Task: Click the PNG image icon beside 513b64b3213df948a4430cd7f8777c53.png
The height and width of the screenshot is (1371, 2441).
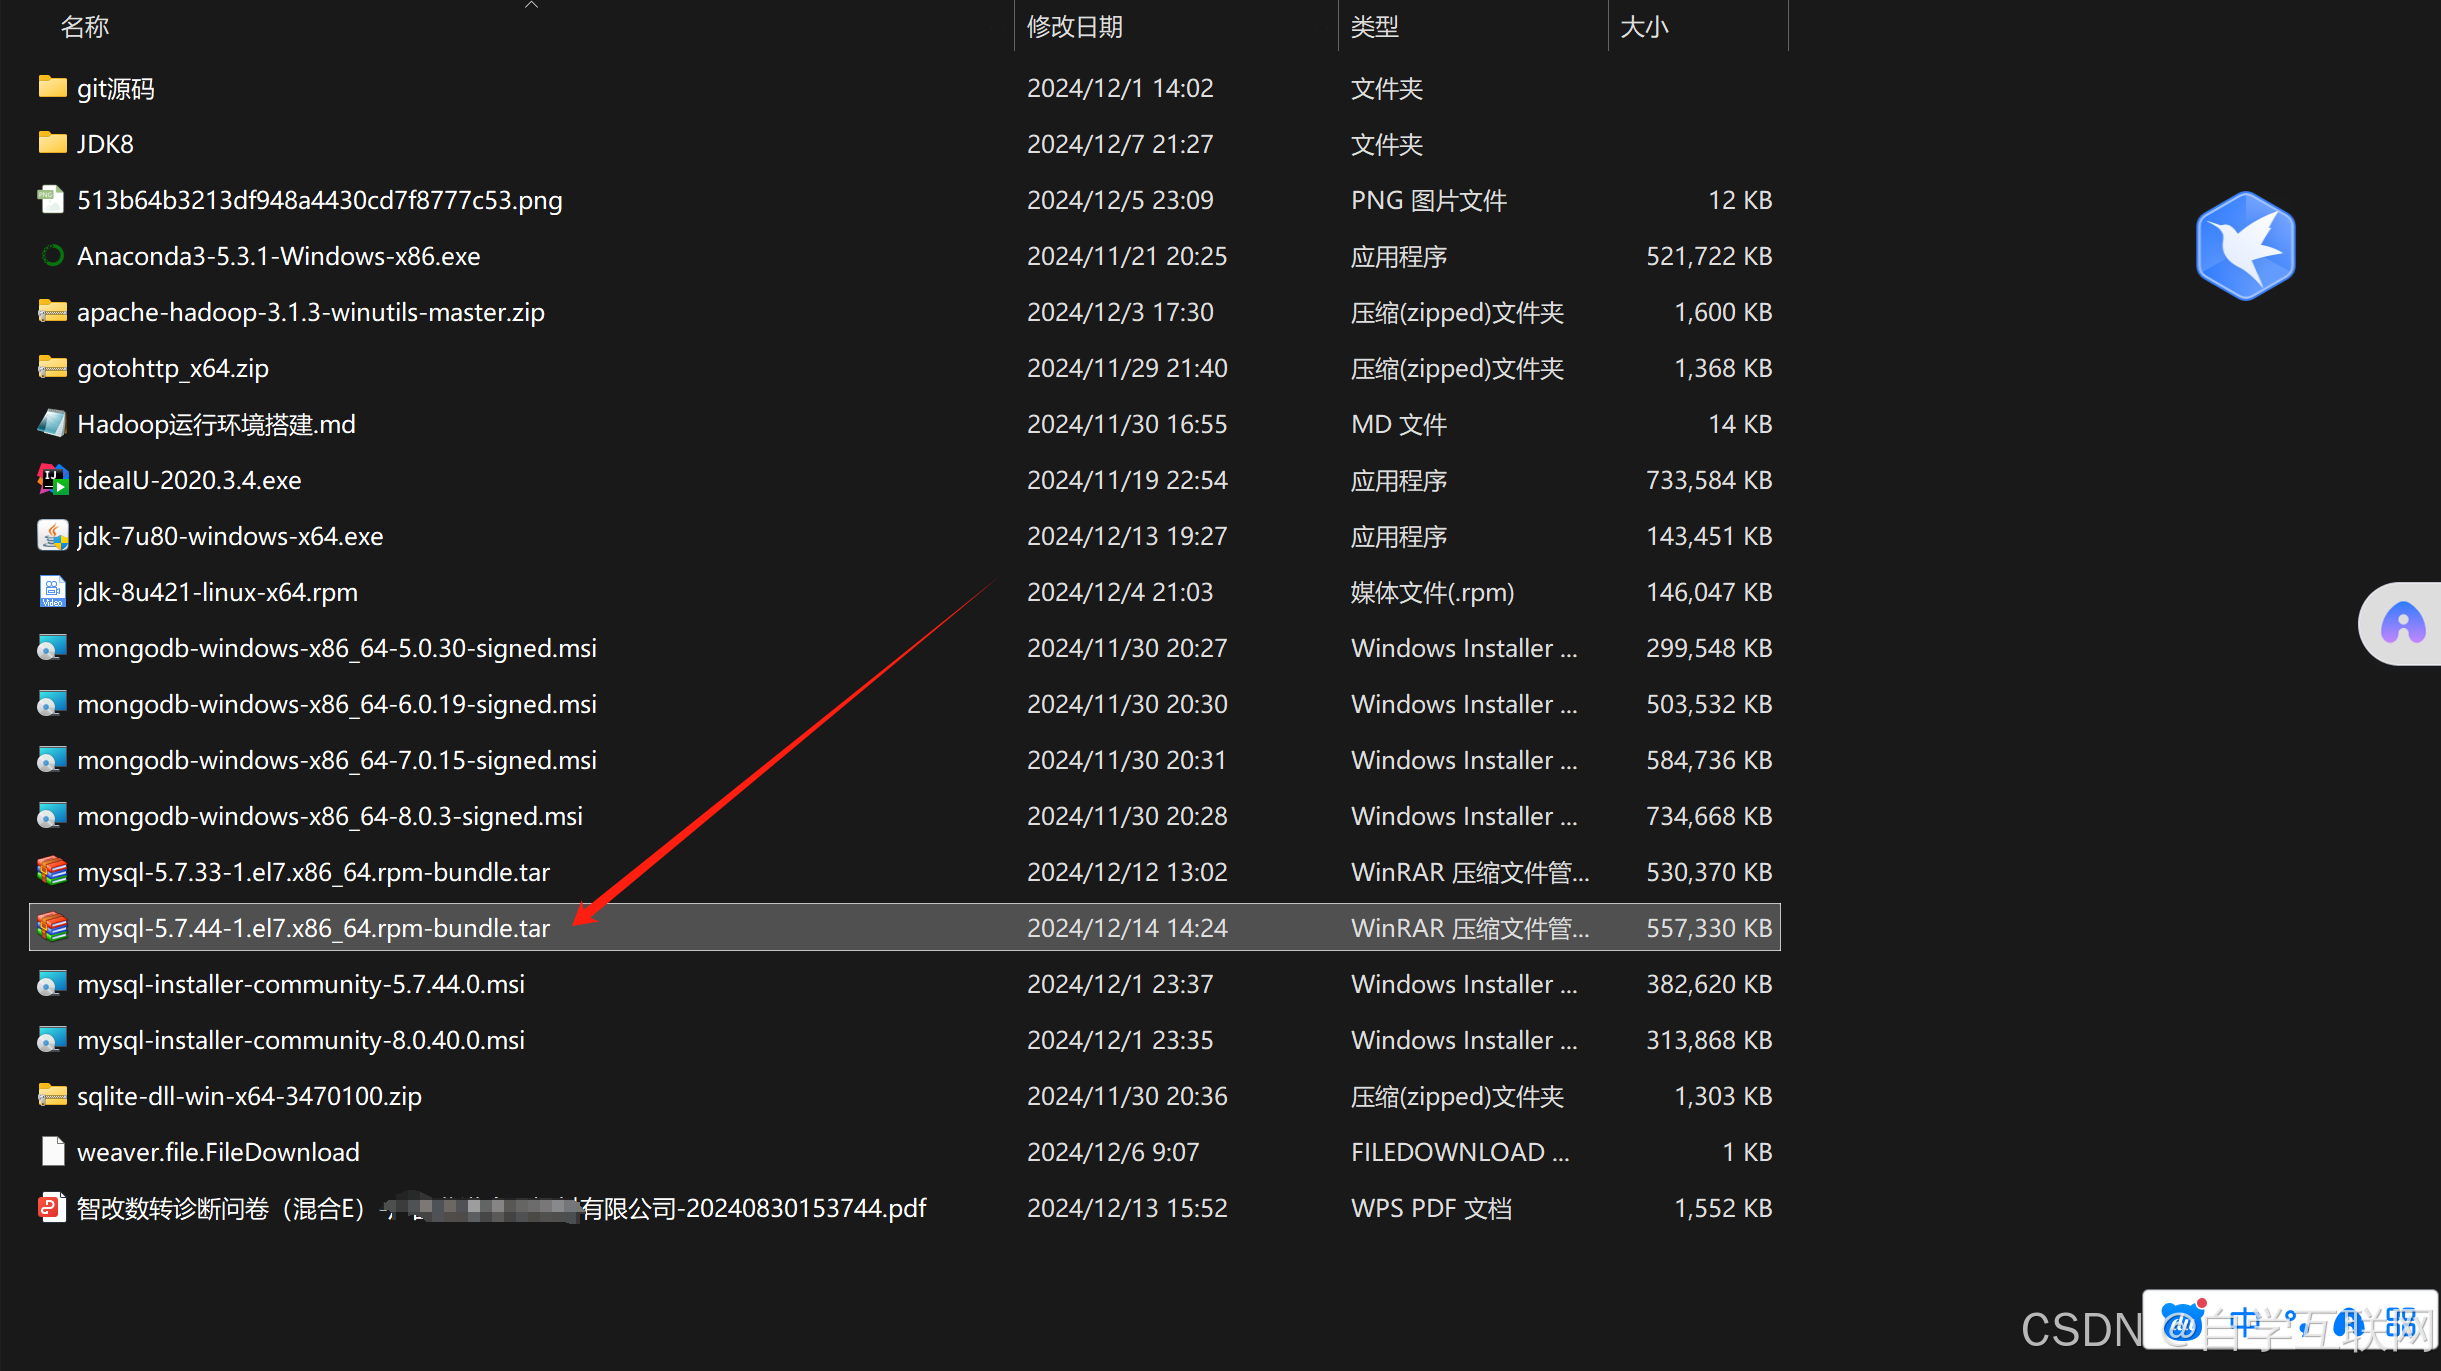Action: (51, 199)
